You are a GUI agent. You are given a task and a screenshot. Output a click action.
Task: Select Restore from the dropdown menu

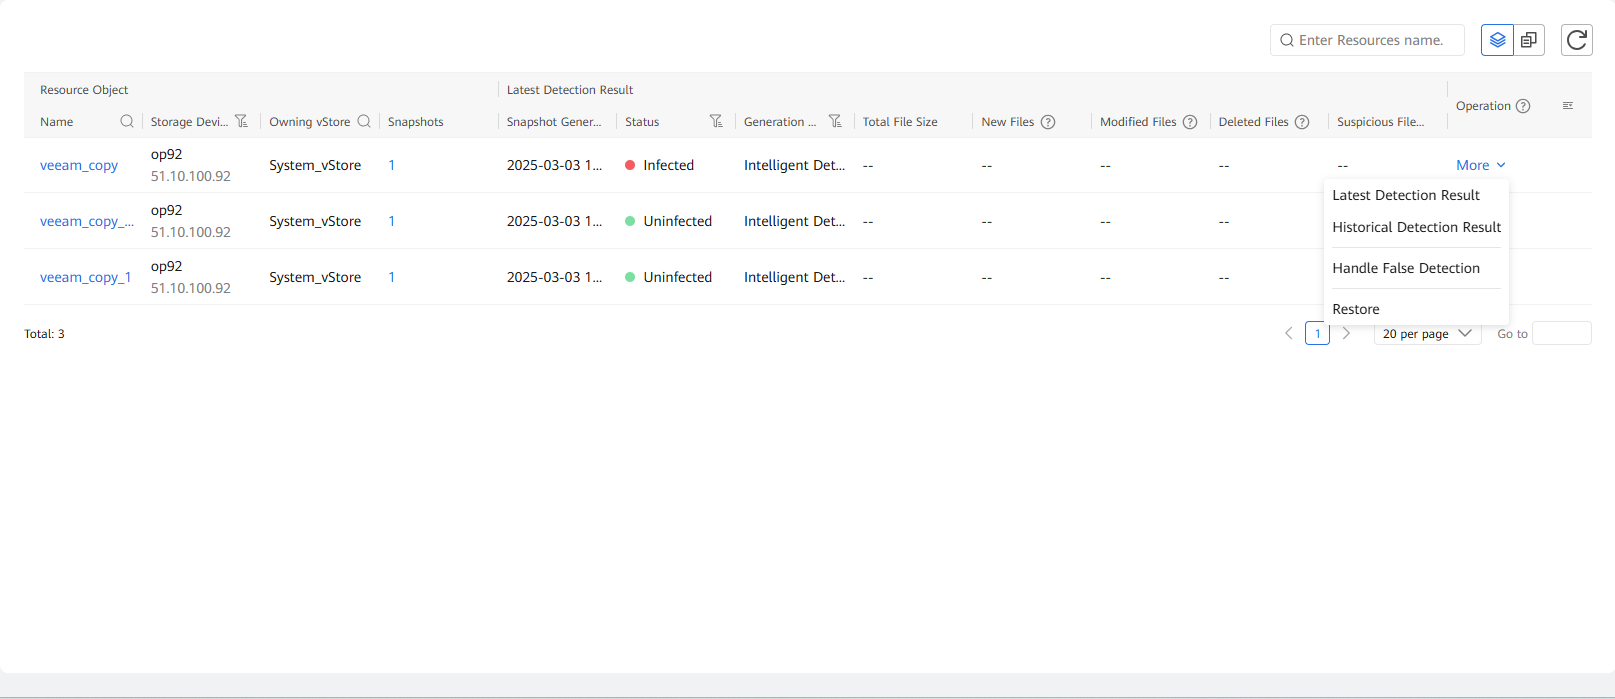click(1356, 309)
